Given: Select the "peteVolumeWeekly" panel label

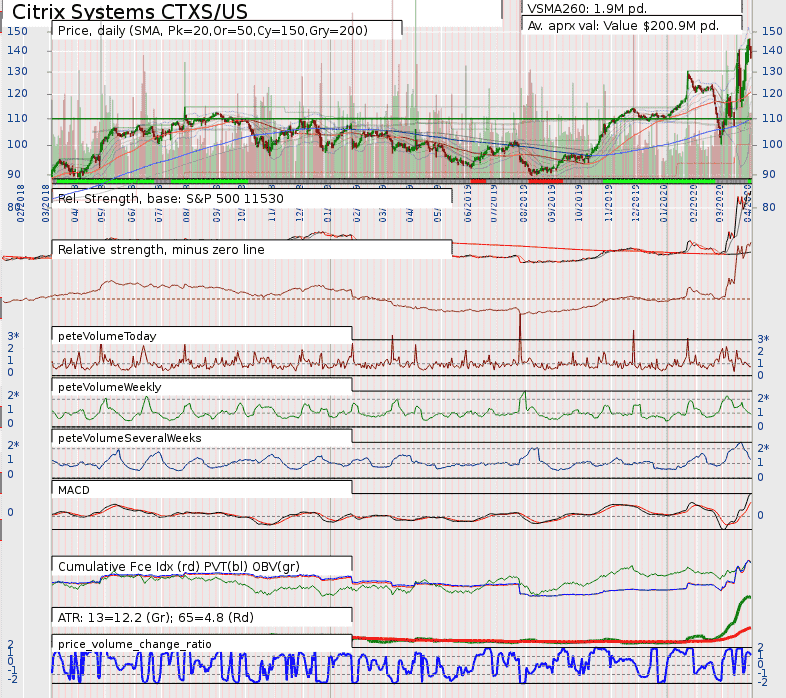Looking at the screenshot, I should (110, 387).
